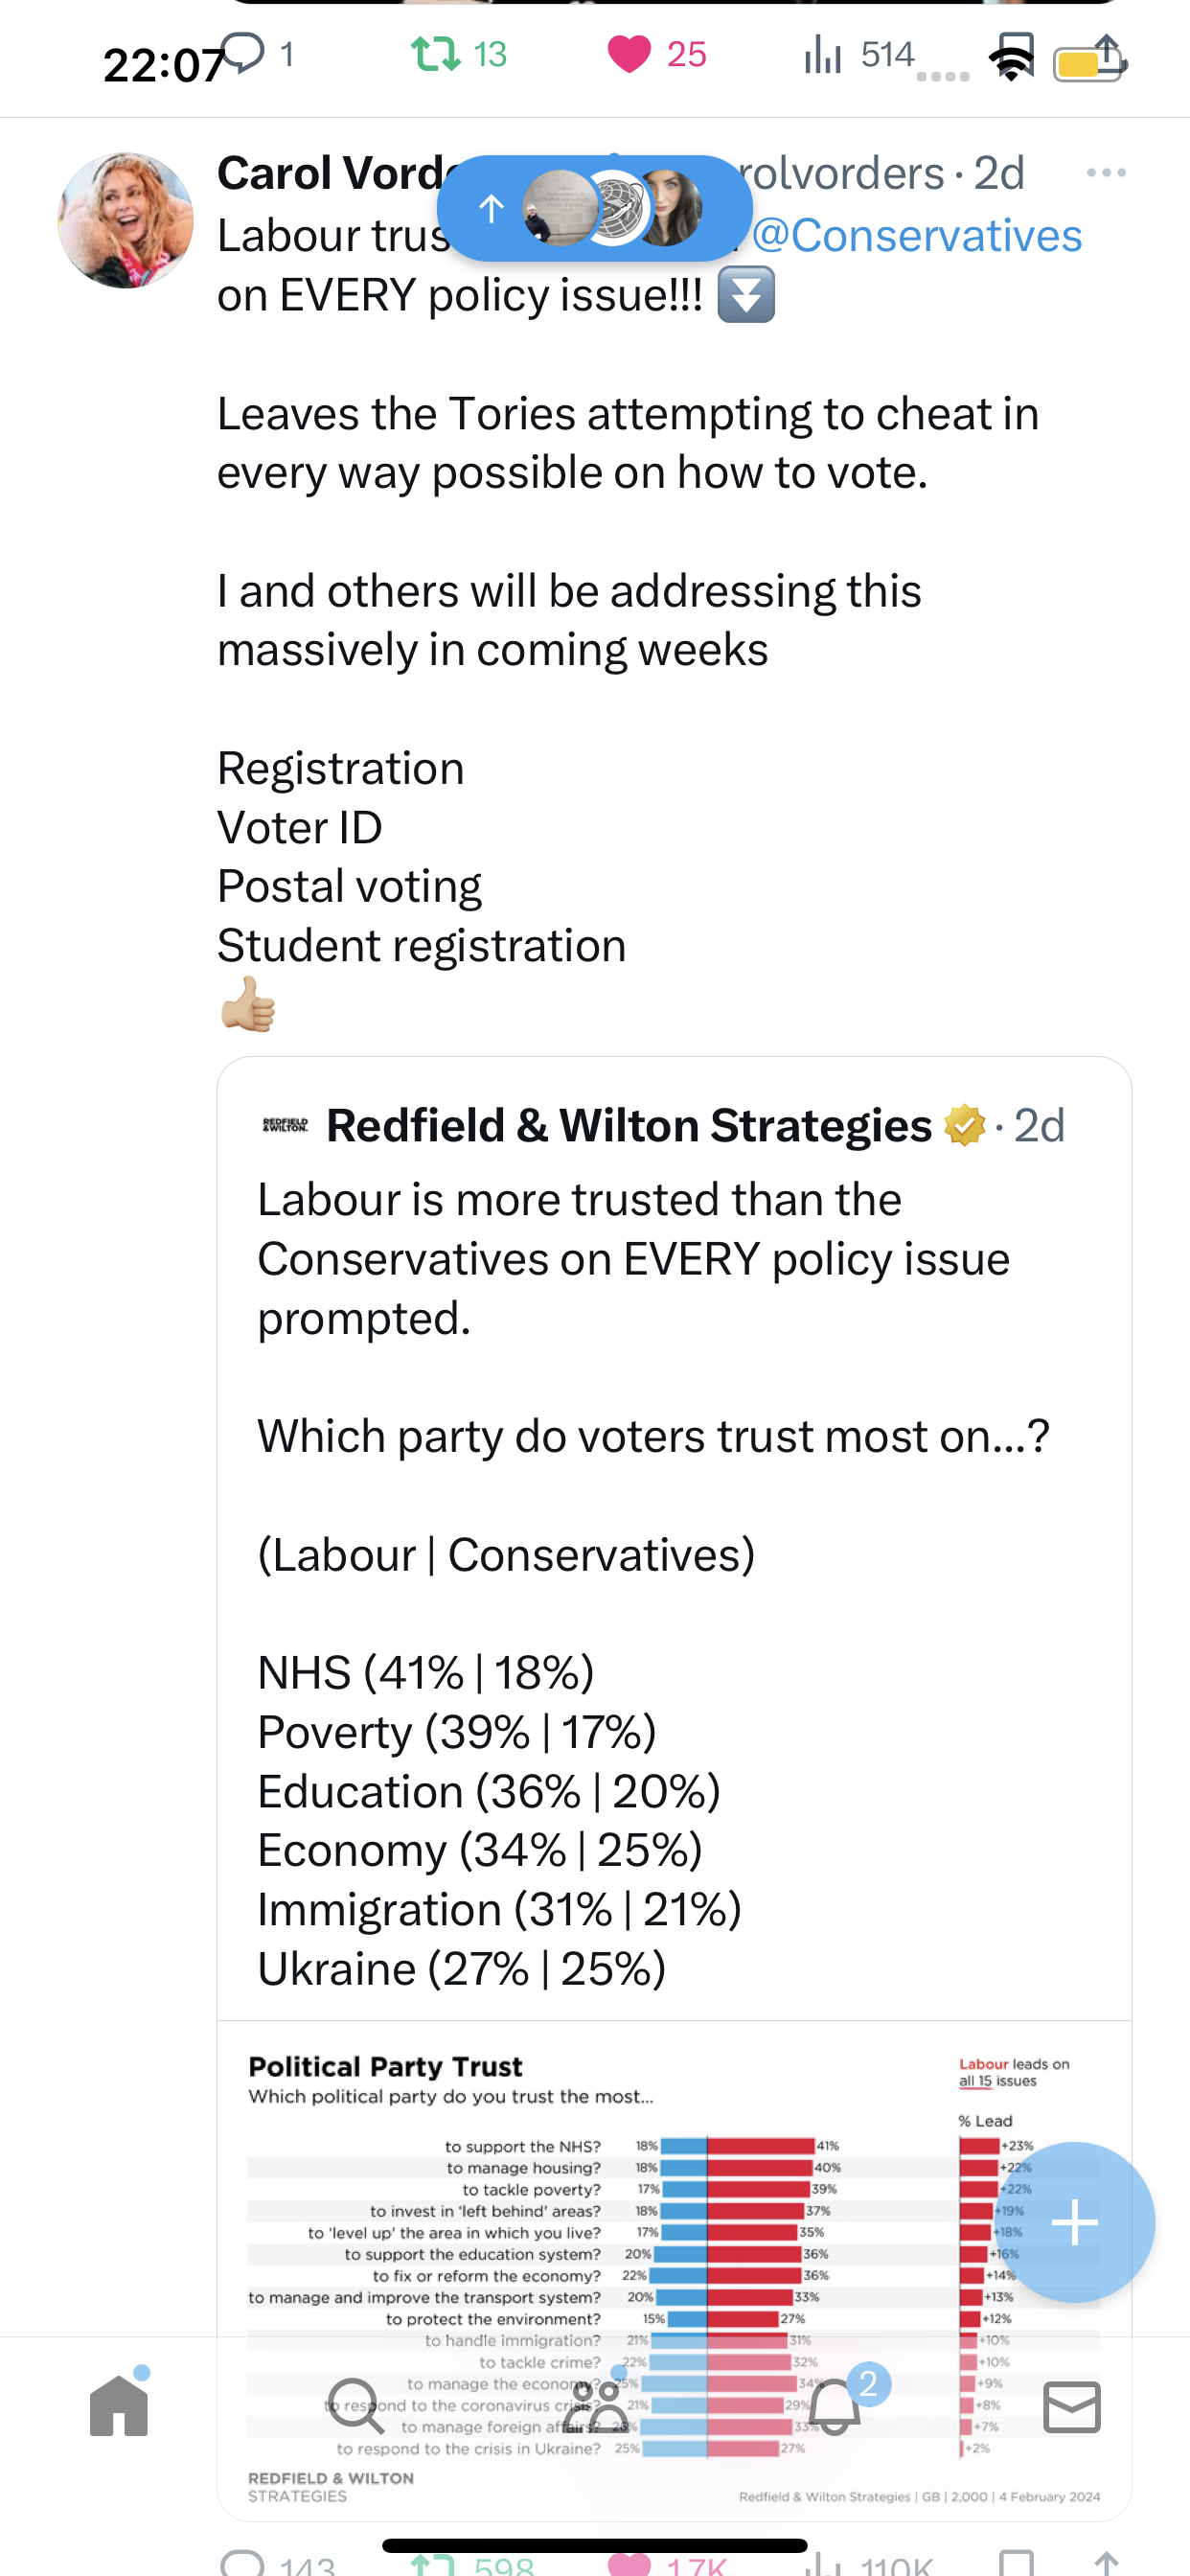Tap the blue new posts pill
Image resolution: width=1190 pixels, height=2576 pixels.
(595, 208)
